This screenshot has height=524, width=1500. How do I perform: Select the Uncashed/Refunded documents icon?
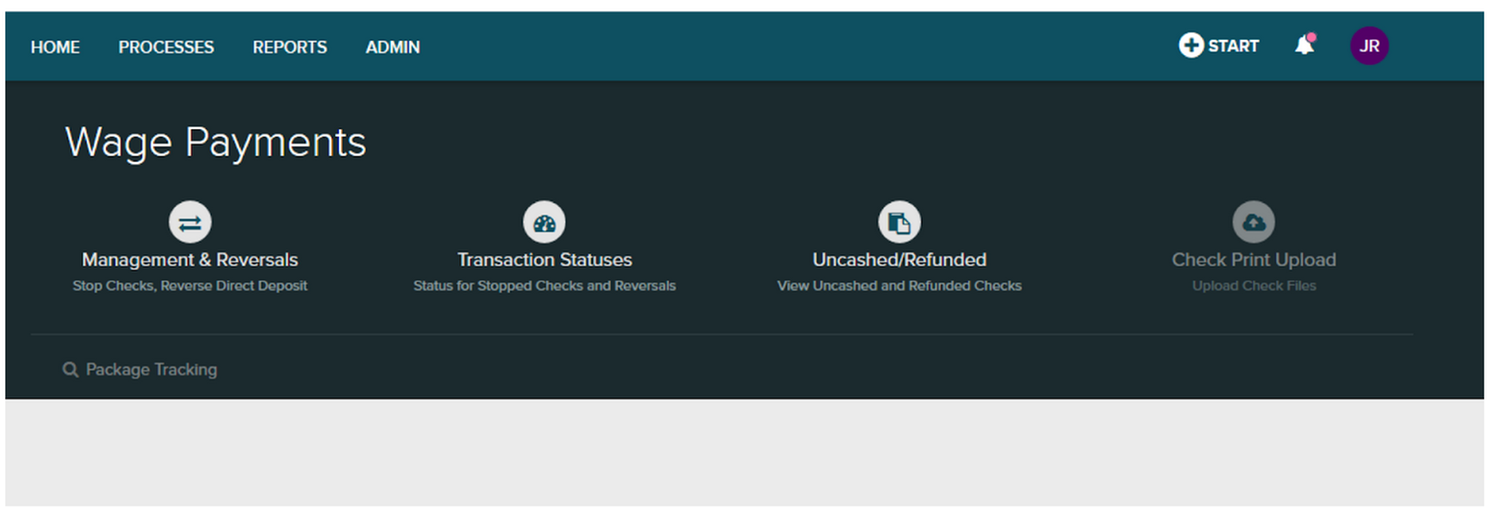coord(899,222)
